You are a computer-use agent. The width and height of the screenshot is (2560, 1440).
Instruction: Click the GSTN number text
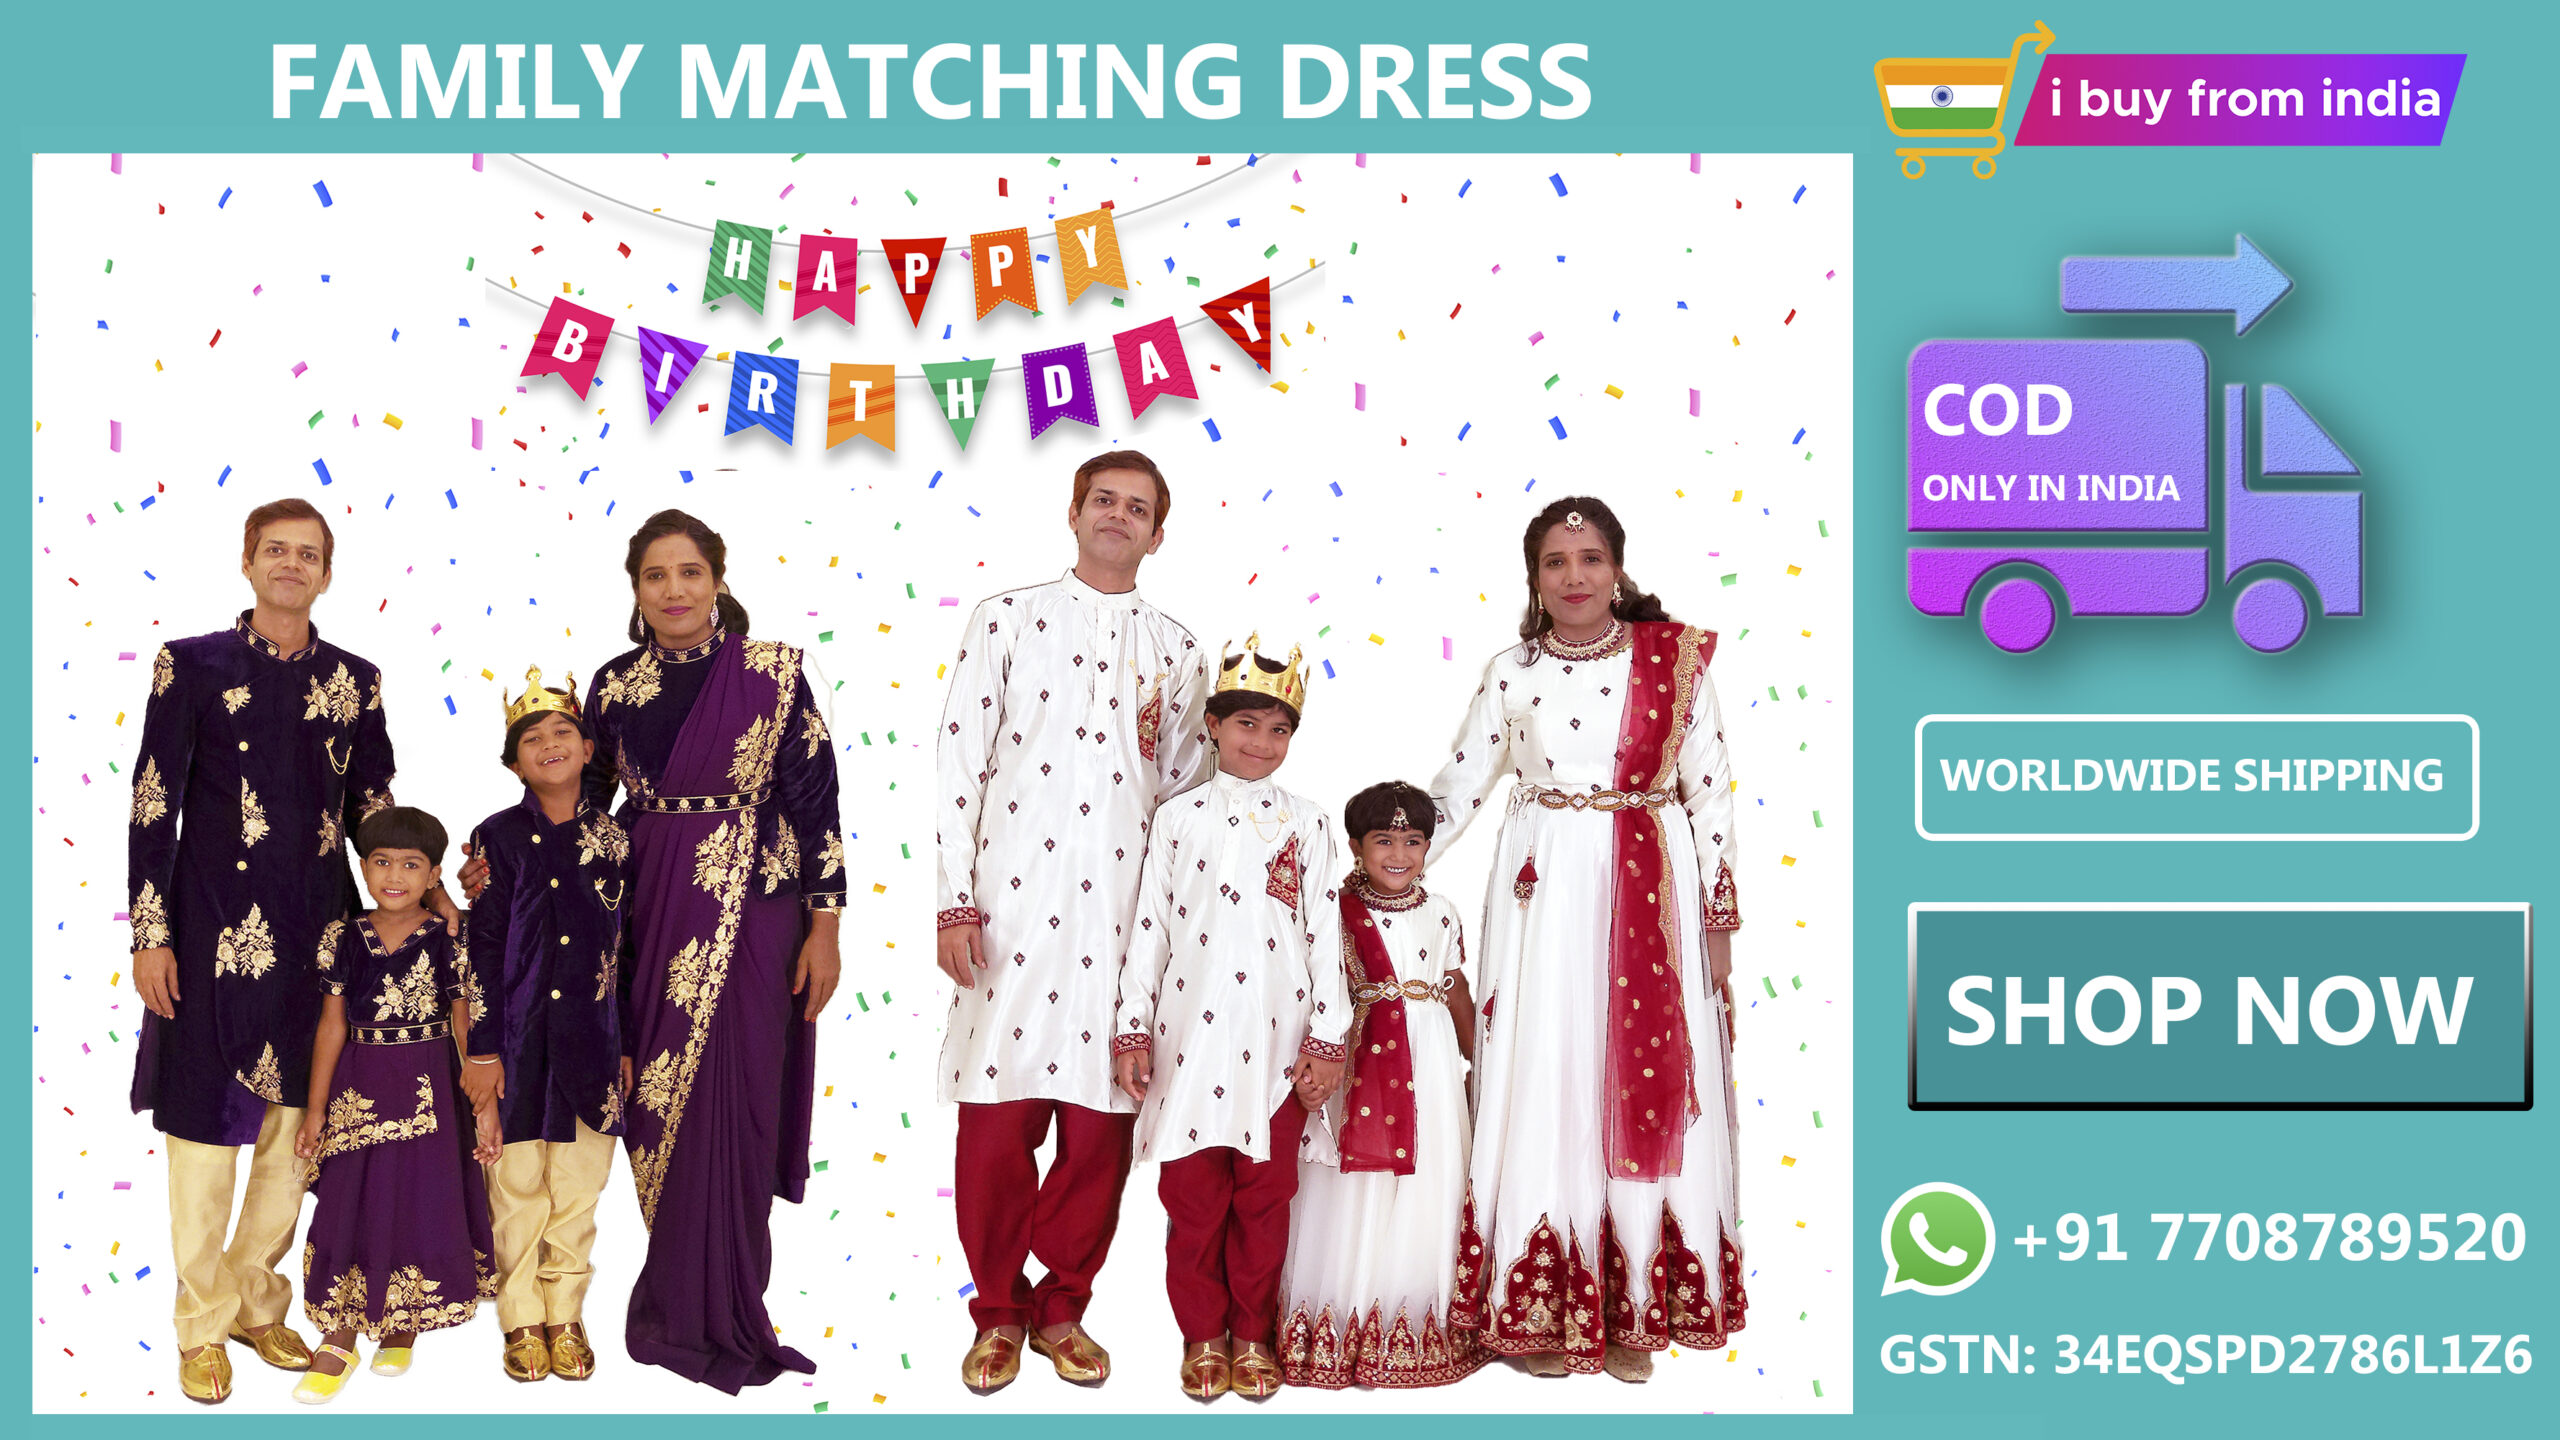click(x=2205, y=1355)
